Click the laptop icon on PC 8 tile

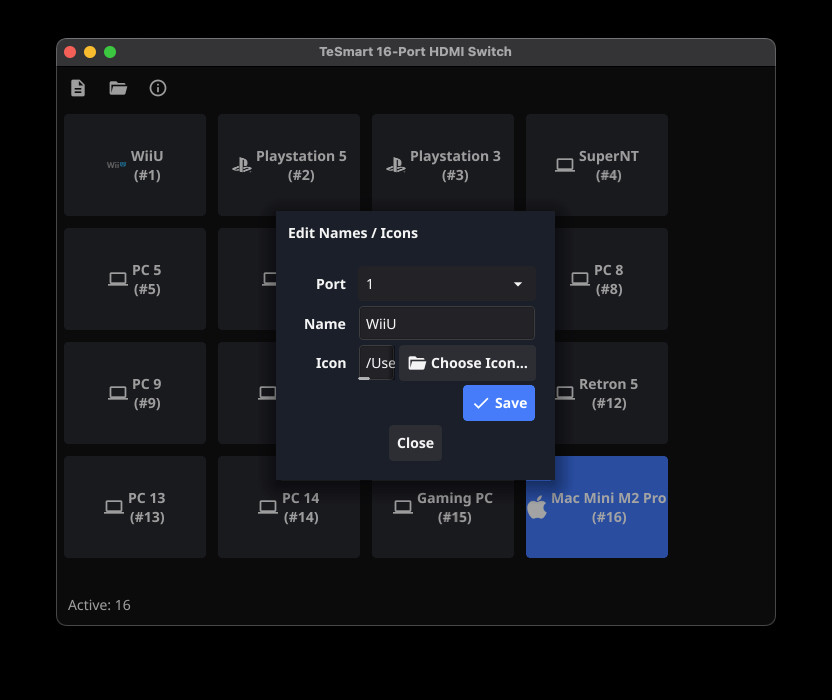click(579, 279)
